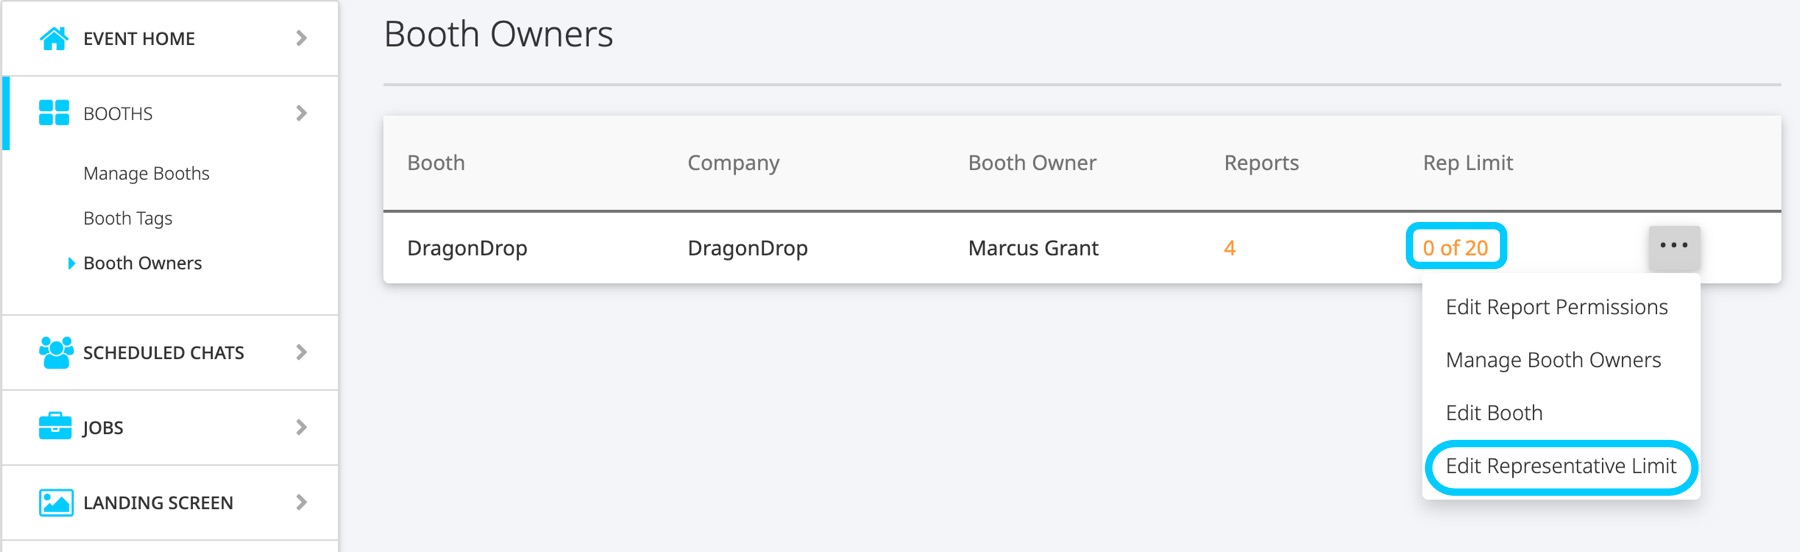Click the Jobs briefcase icon

point(55,427)
